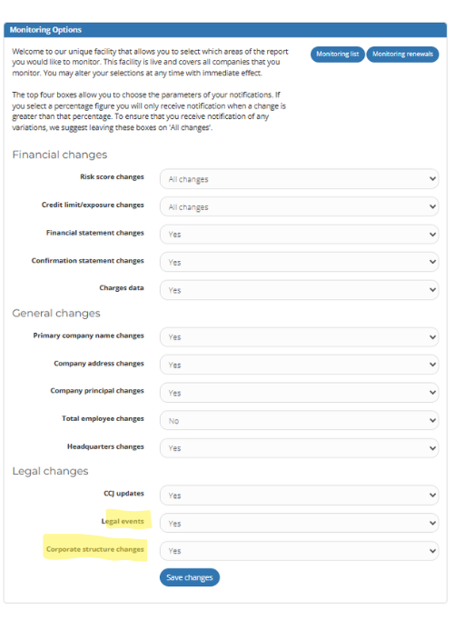The image size is (451, 625).
Task: Expand the Legal events dropdown
Action: click(299, 523)
